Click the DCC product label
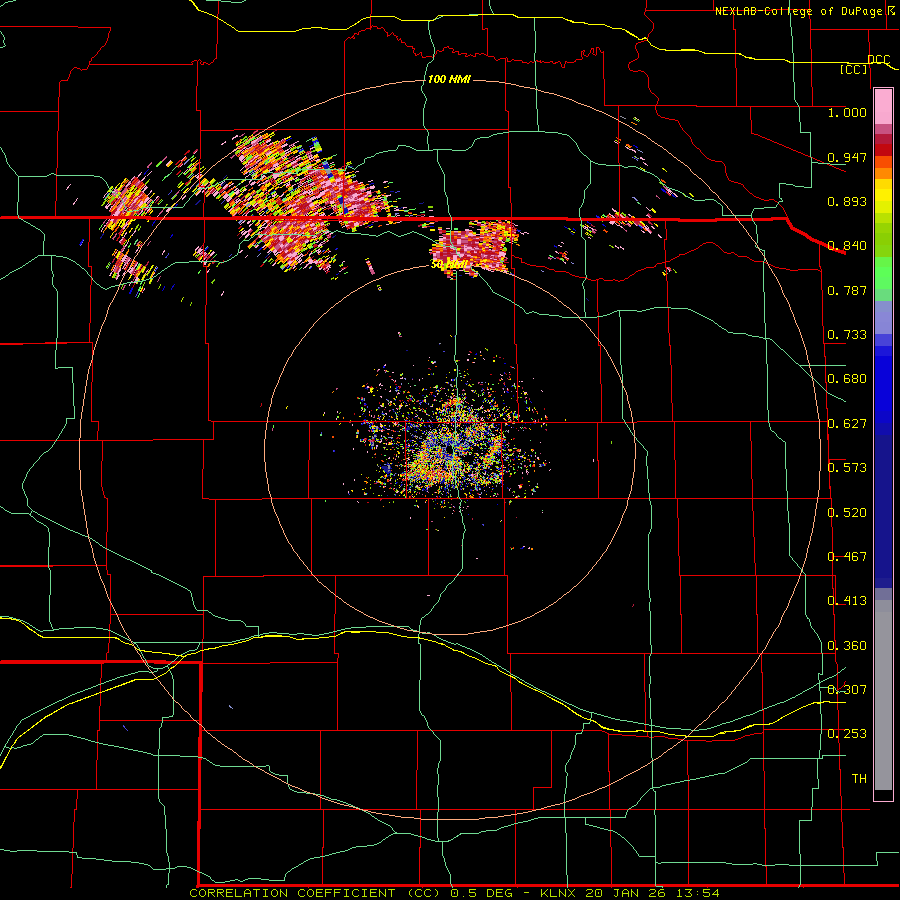This screenshot has width=900, height=900. [x=878, y=60]
